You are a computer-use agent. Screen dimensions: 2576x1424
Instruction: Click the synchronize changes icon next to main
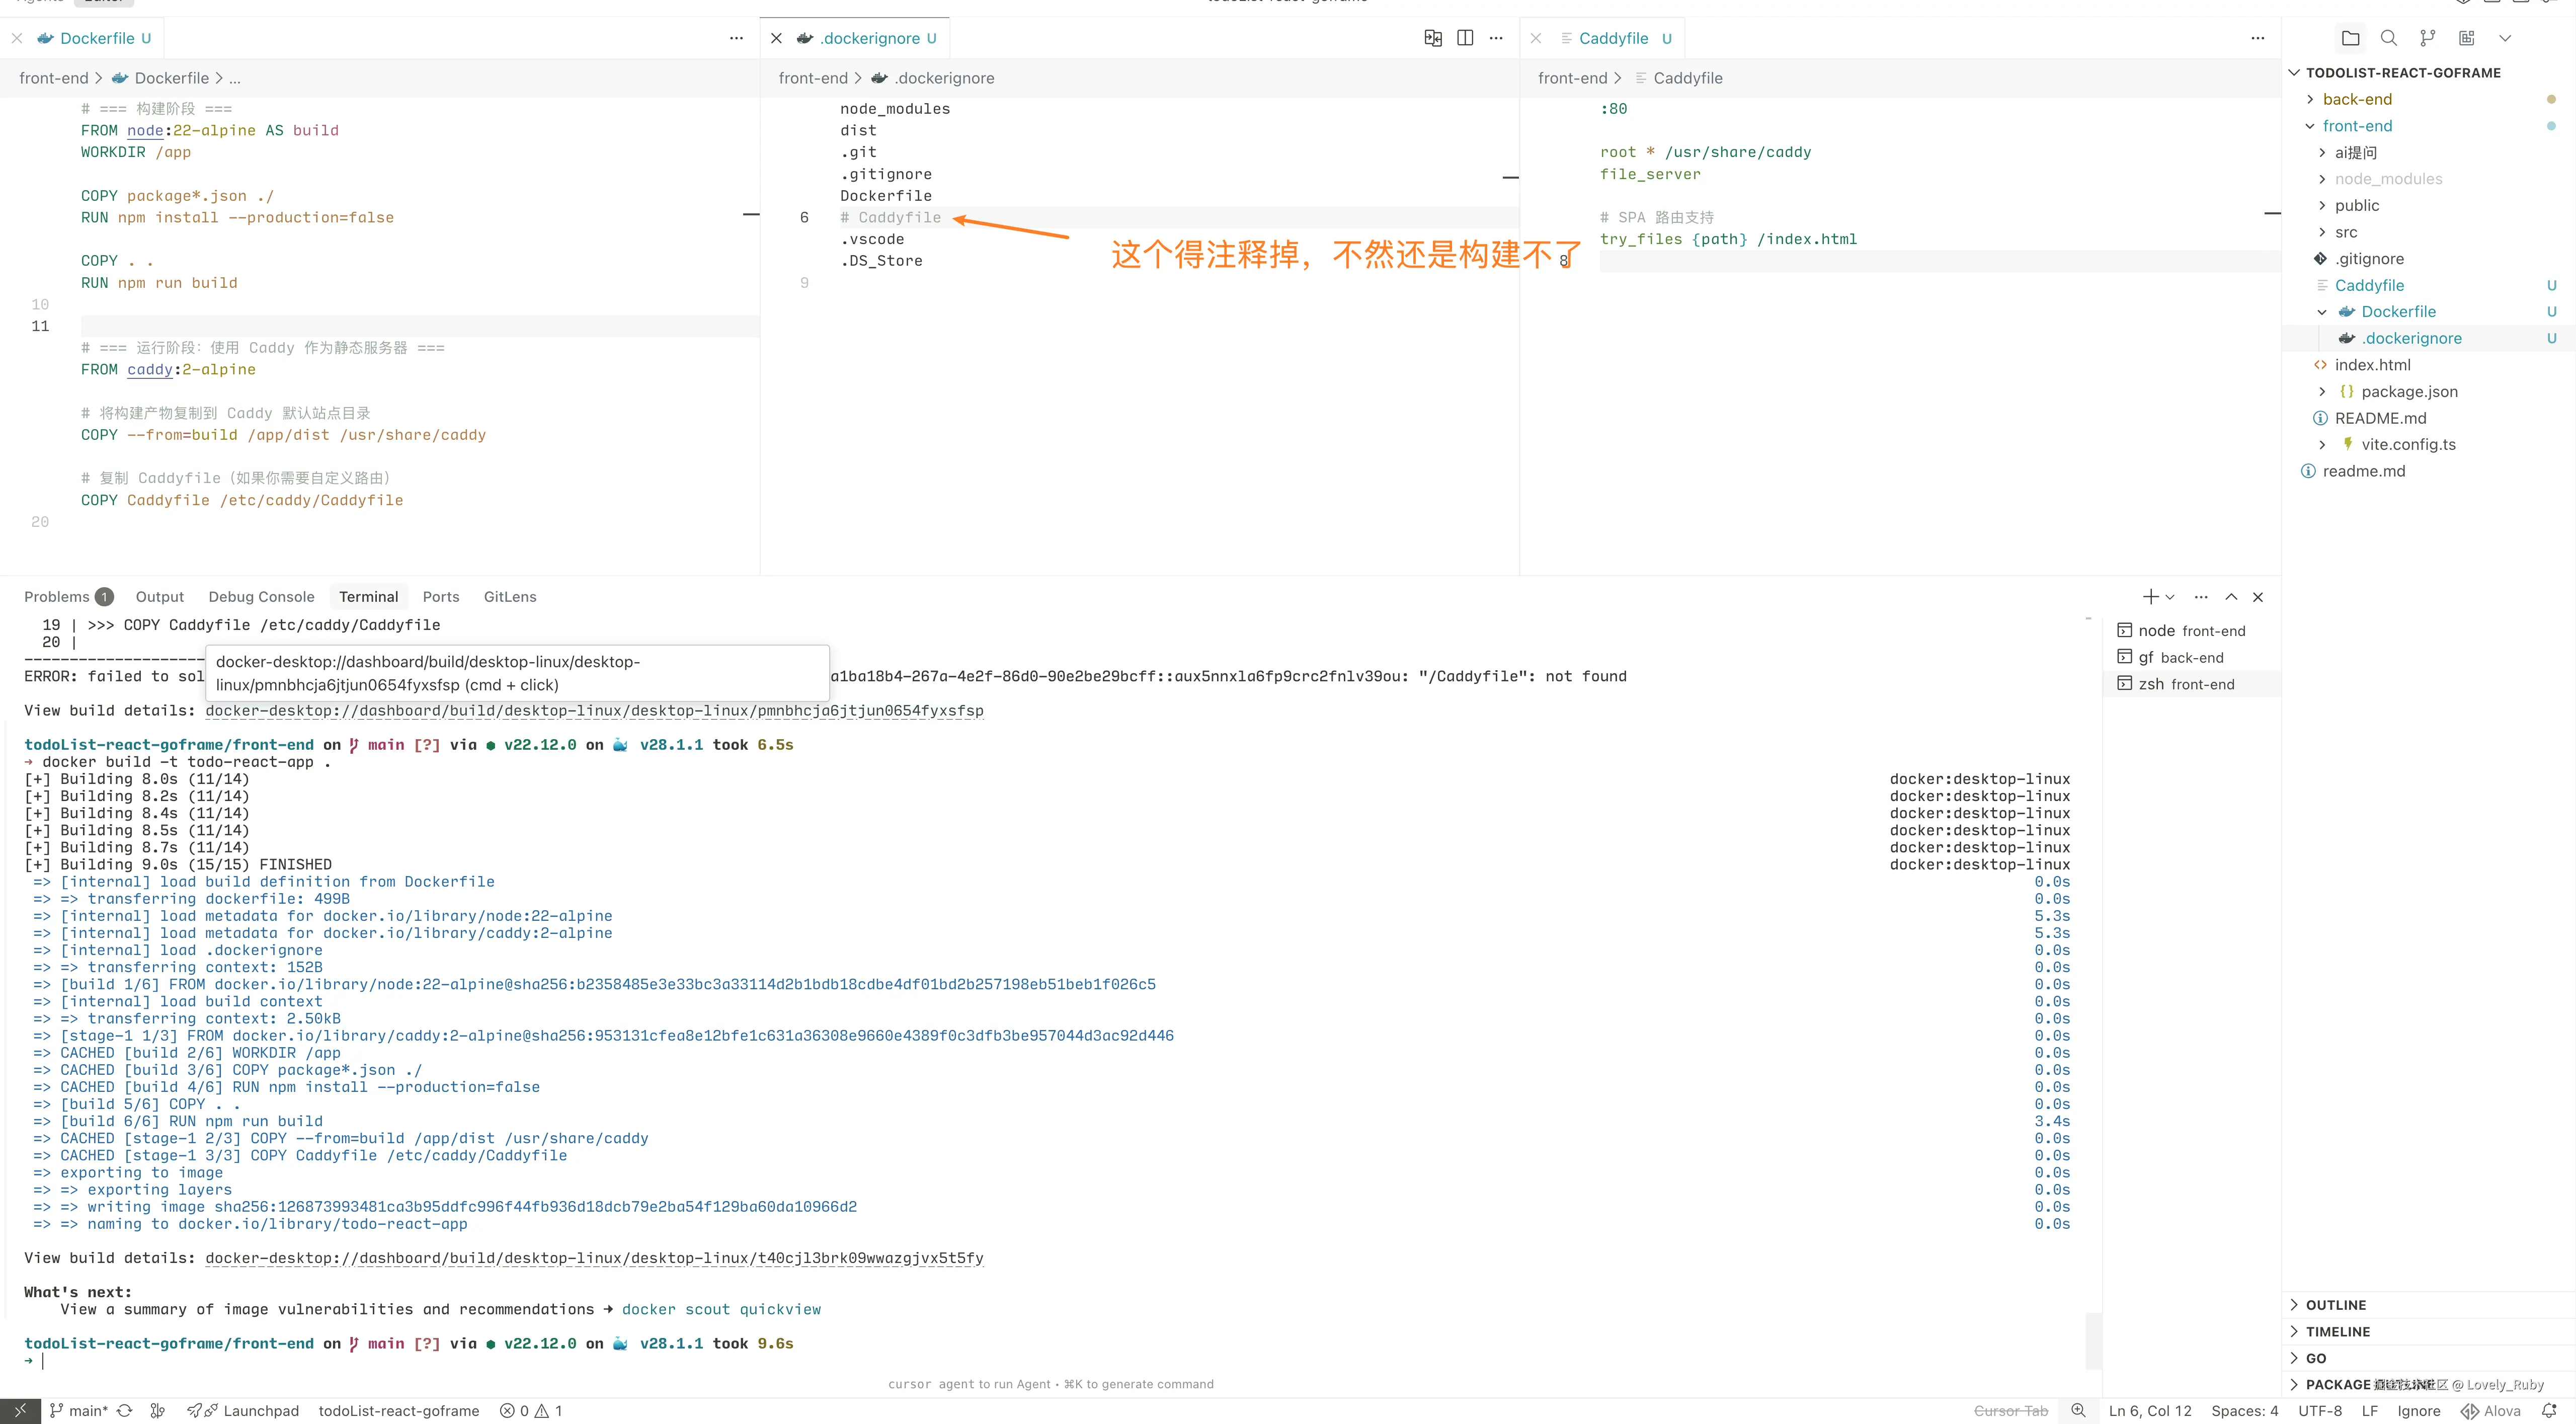[x=125, y=1410]
